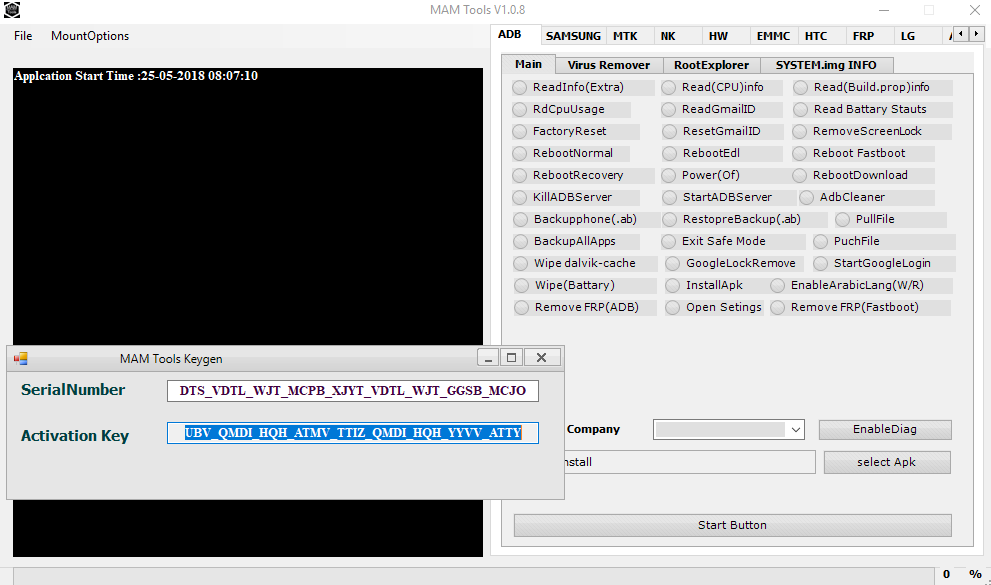Viewport: 991px width, 585px height.
Task: Choose the ResetGmailID radio option
Action: pos(670,131)
